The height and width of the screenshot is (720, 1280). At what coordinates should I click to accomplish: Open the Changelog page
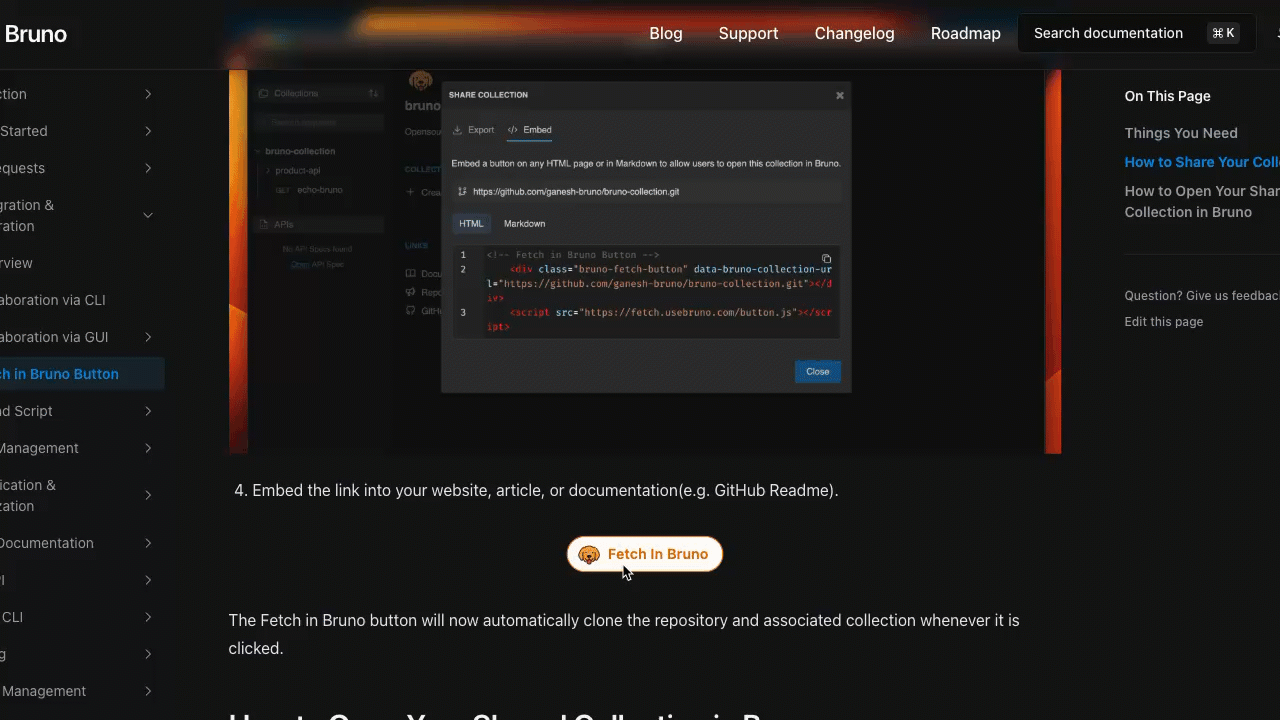point(854,33)
